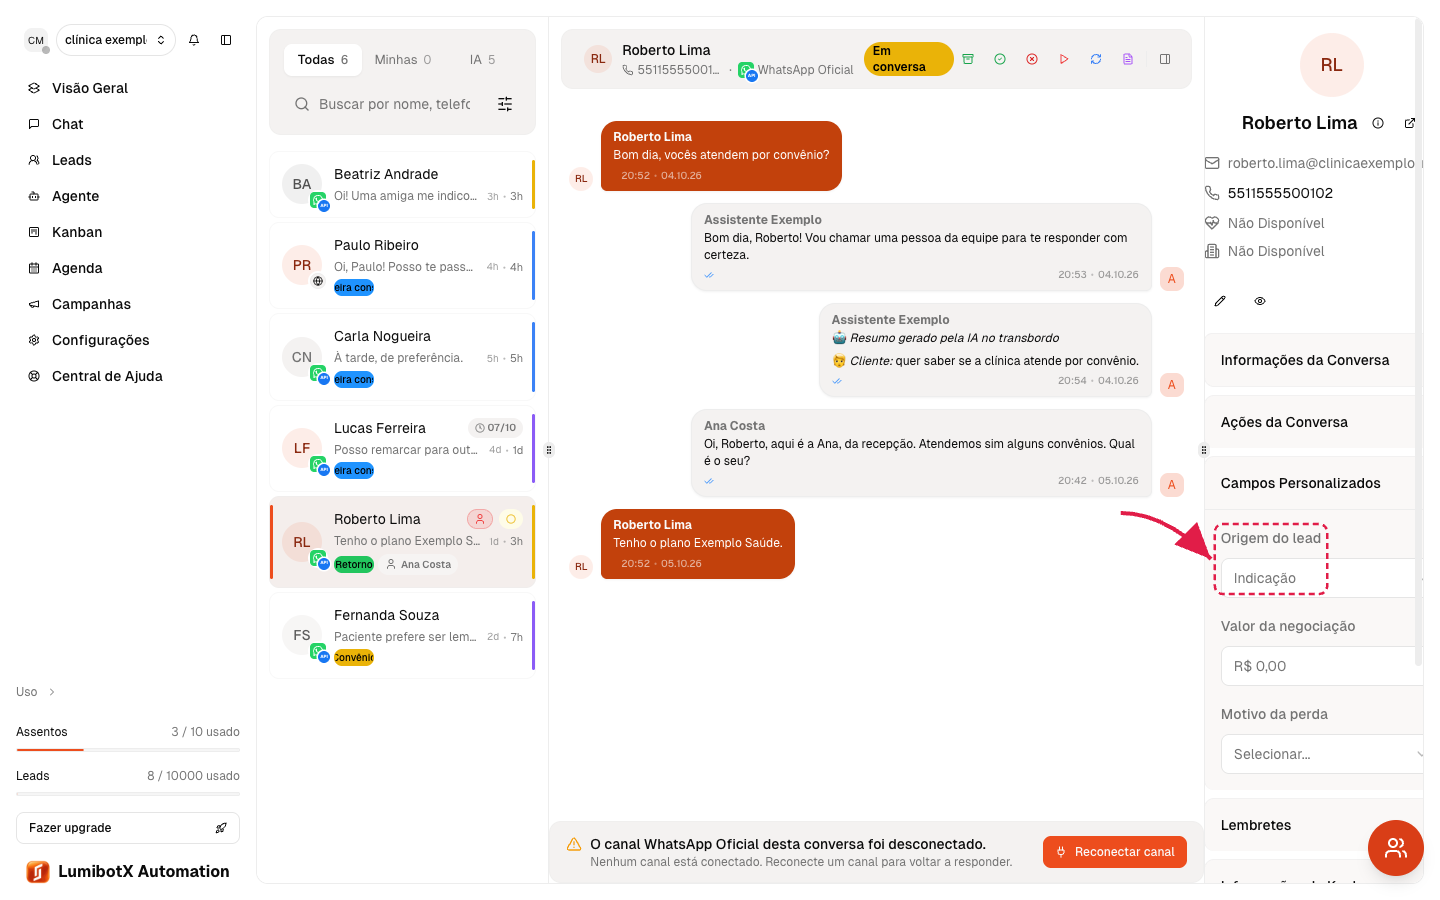Viewport: 1440px width, 900px height.
Task: Expand the Uso section chevron
Action: click(x=52, y=692)
